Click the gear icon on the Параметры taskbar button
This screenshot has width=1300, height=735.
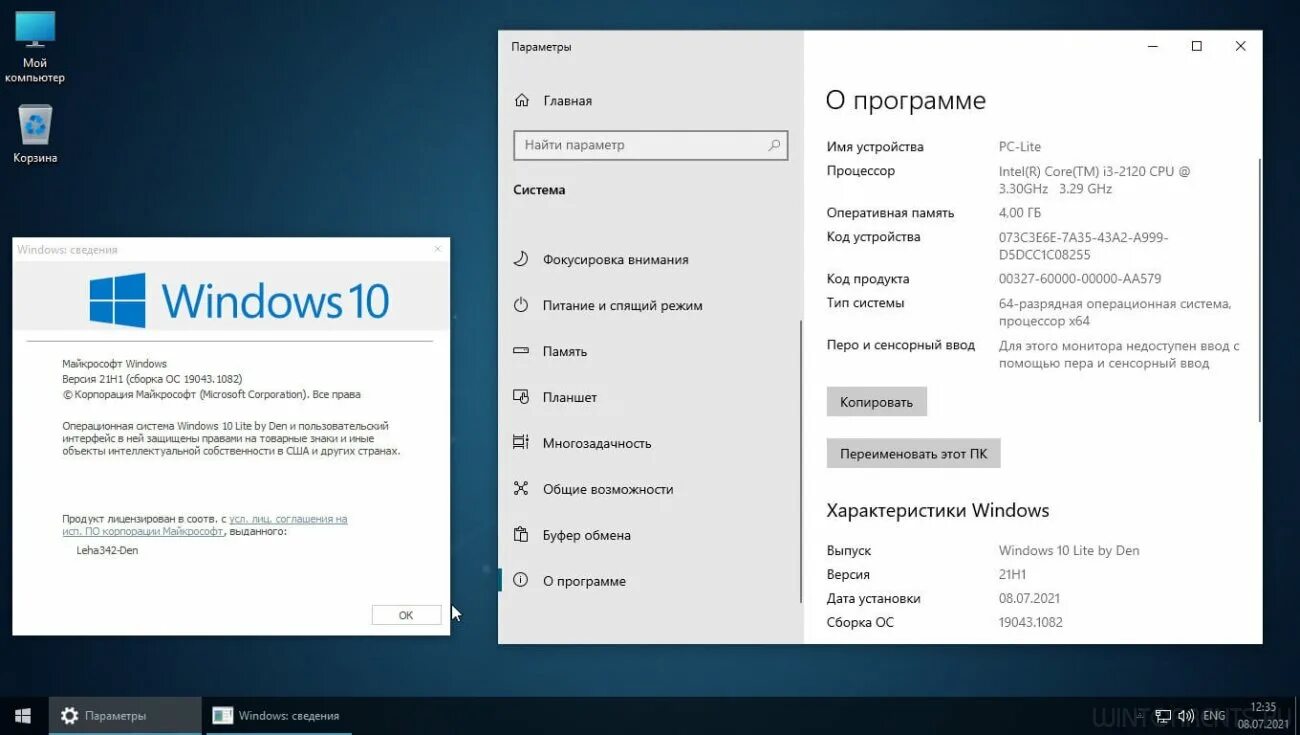[69, 716]
